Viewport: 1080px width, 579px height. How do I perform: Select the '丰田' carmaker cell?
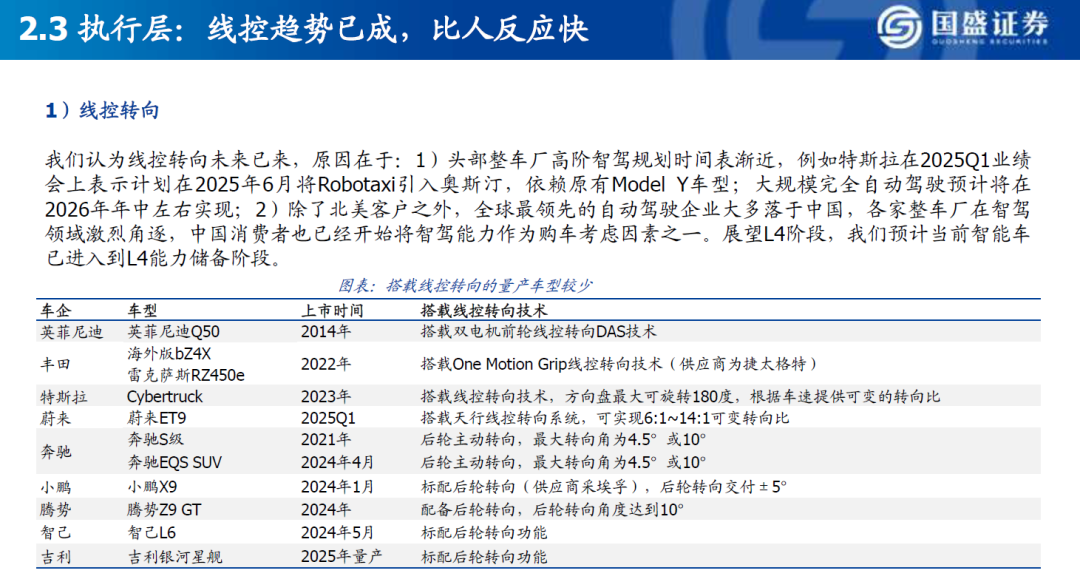(x=56, y=364)
